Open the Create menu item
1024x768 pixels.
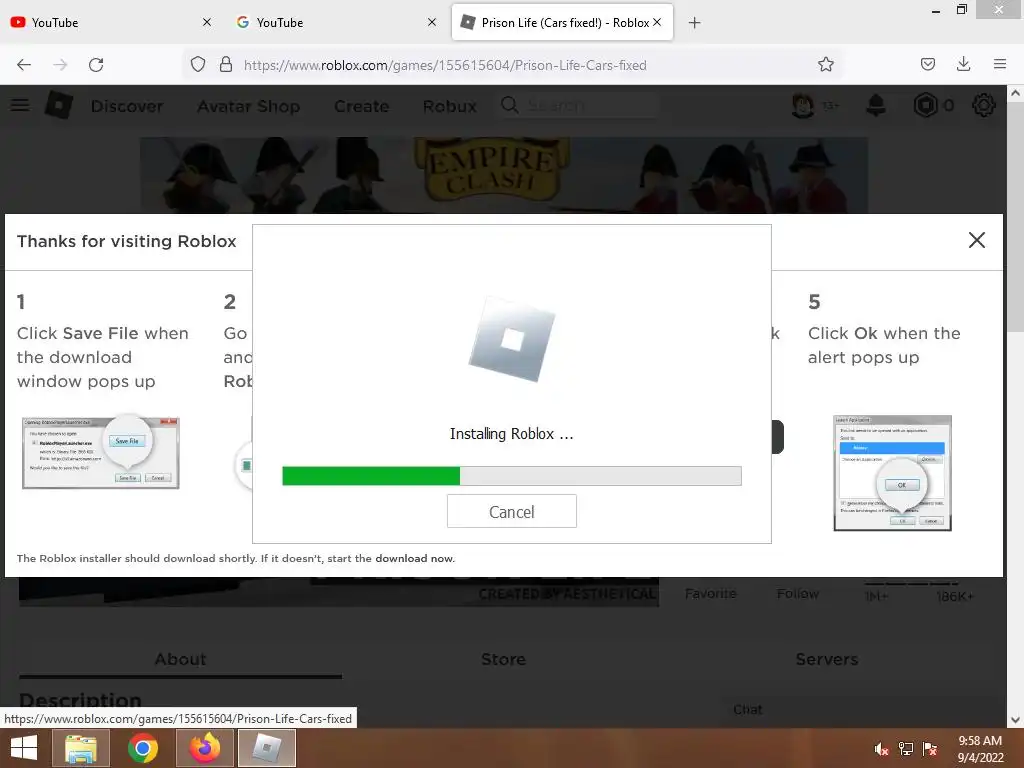pos(362,106)
